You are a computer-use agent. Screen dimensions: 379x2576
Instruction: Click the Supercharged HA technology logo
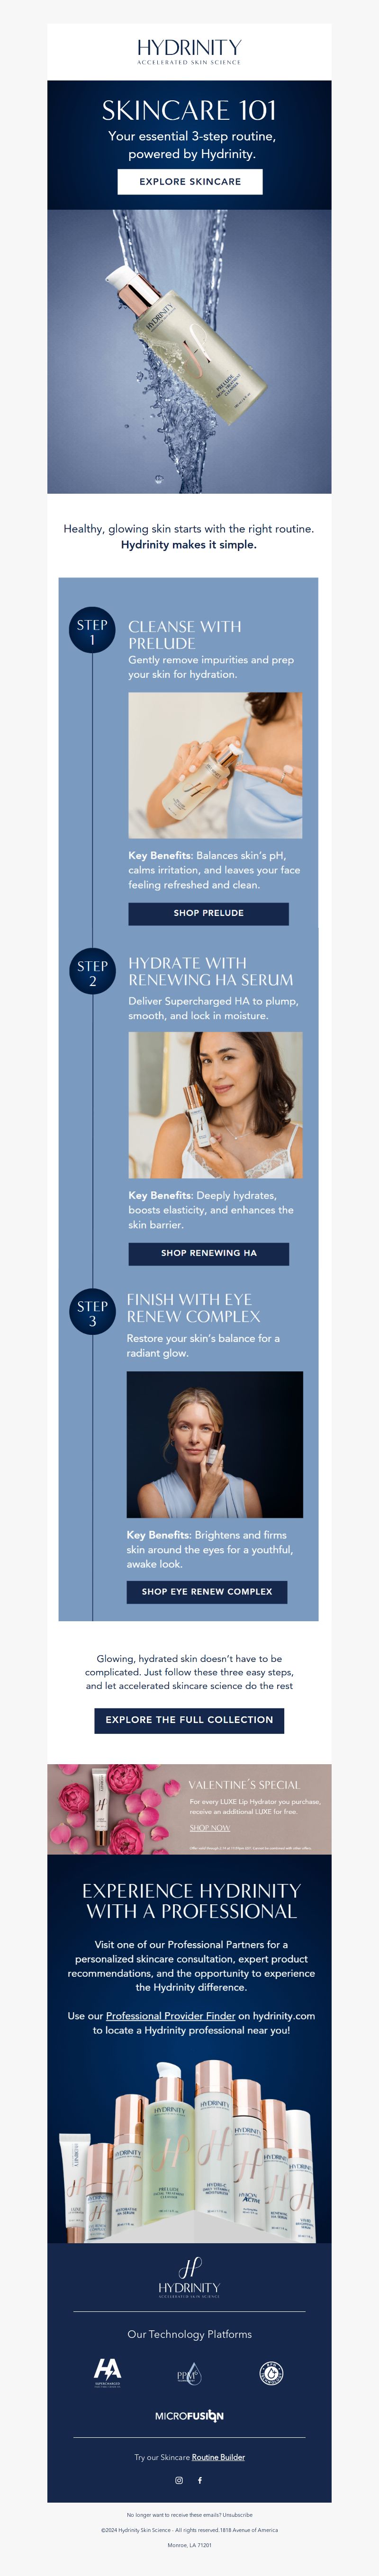point(108,2372)
